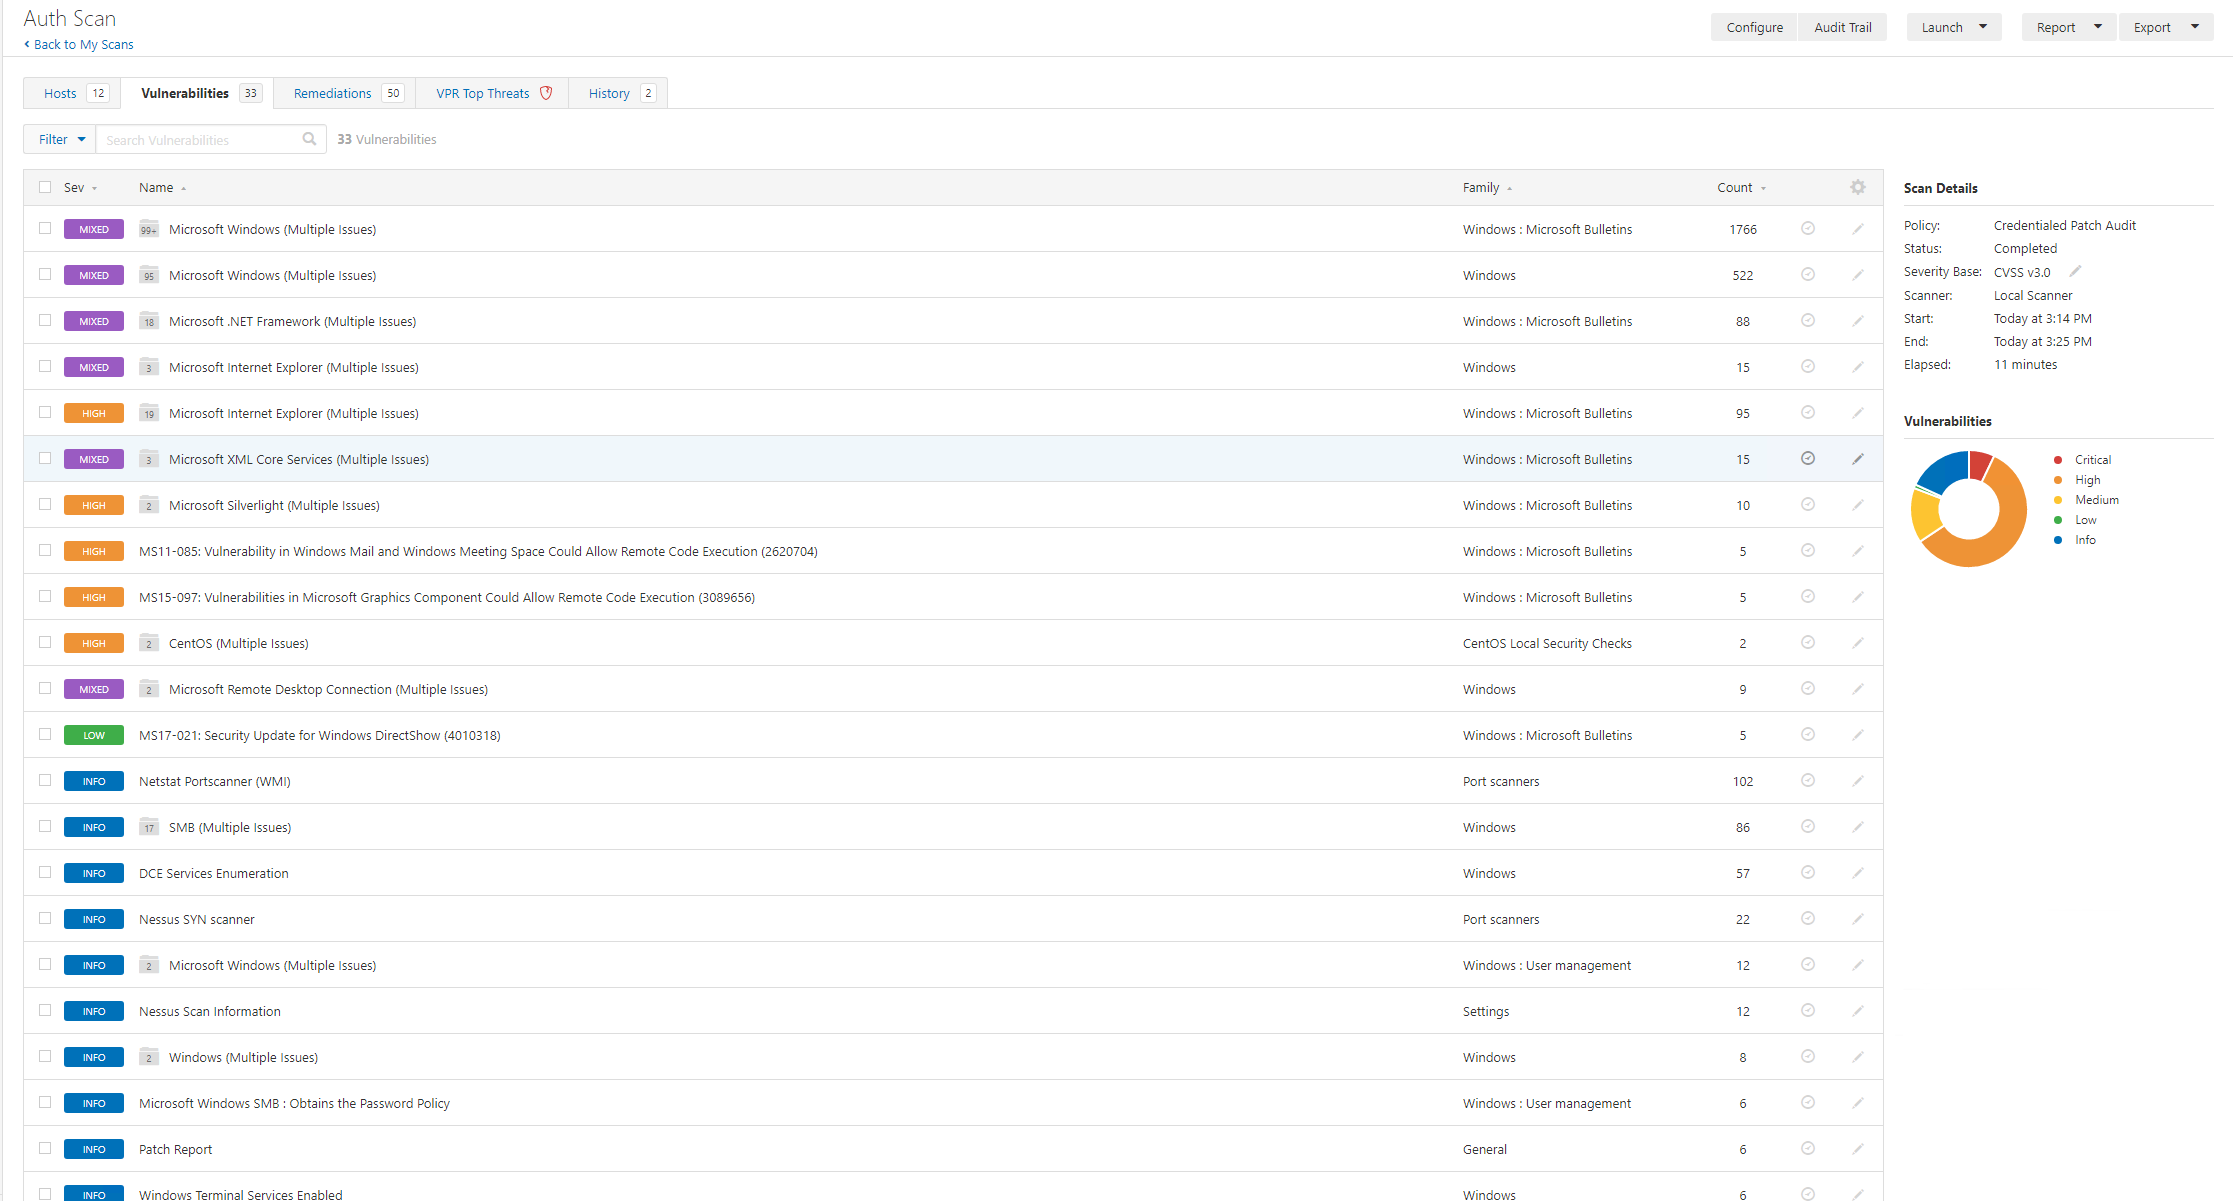Open MS15-097 Microsoft Graphics Component vulnerability

pos(447,597)
